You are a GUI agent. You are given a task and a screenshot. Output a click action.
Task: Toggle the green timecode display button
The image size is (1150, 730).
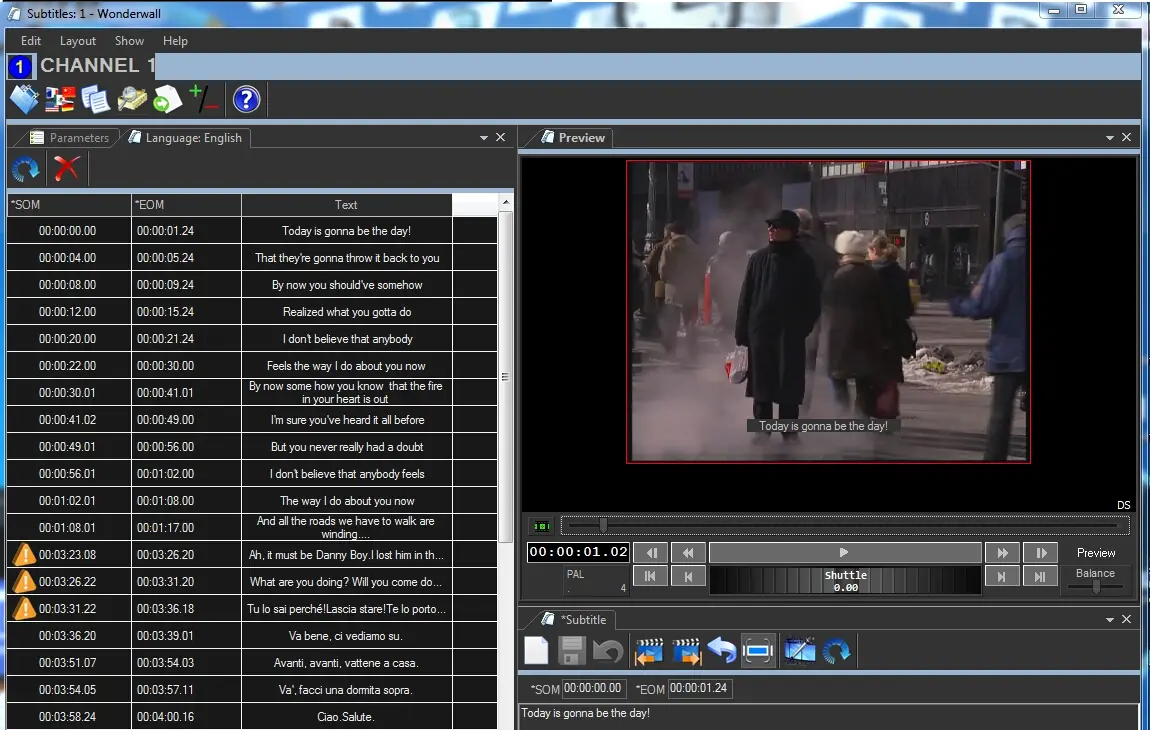(x=541, y=526)
